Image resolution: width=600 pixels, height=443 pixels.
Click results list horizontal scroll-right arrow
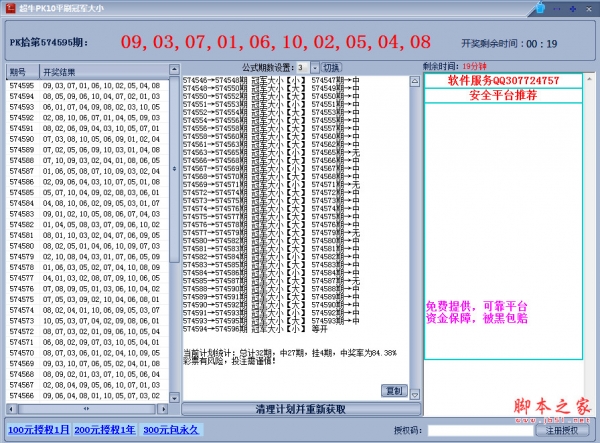(x=163, y=409)
